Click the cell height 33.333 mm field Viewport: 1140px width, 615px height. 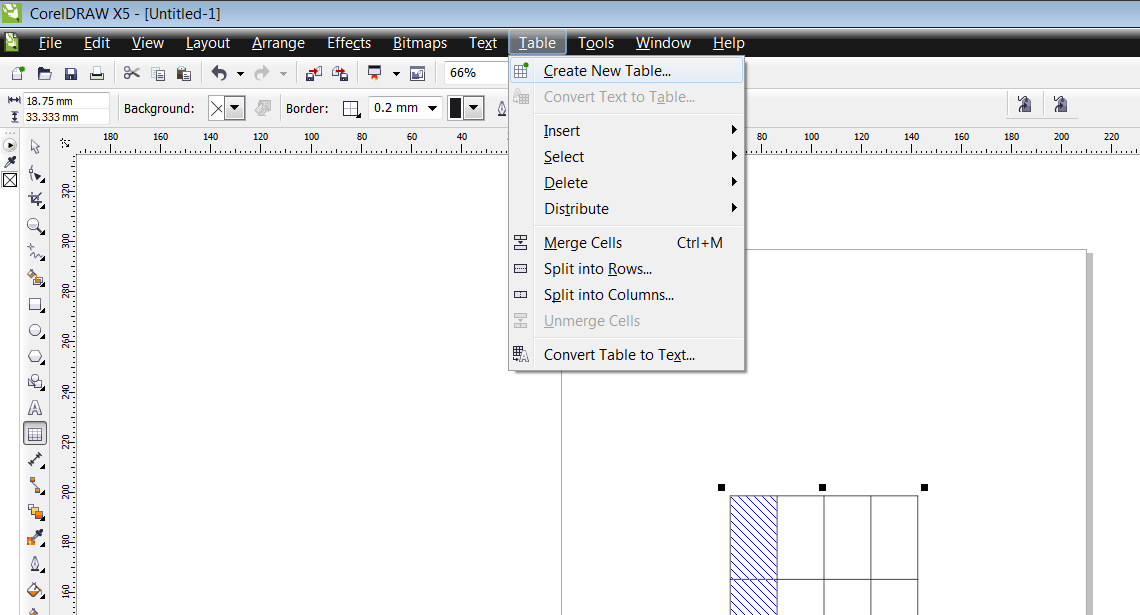66,117
